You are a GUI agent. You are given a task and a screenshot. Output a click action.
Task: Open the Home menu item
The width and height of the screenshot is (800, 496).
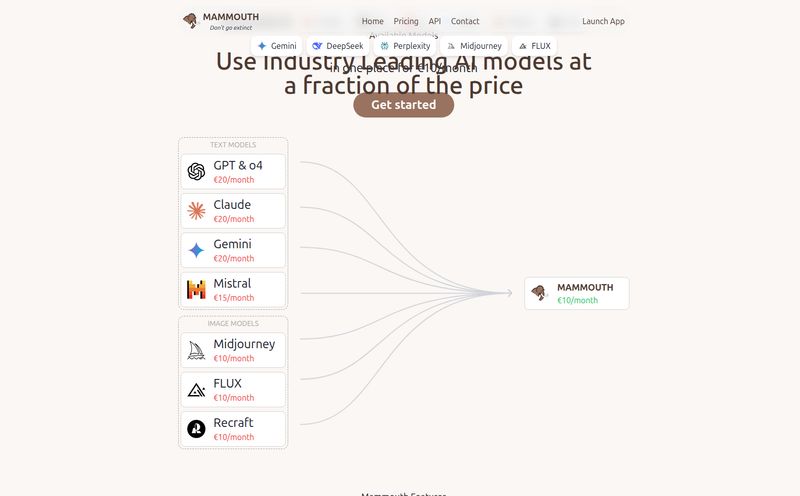(372, 21)
